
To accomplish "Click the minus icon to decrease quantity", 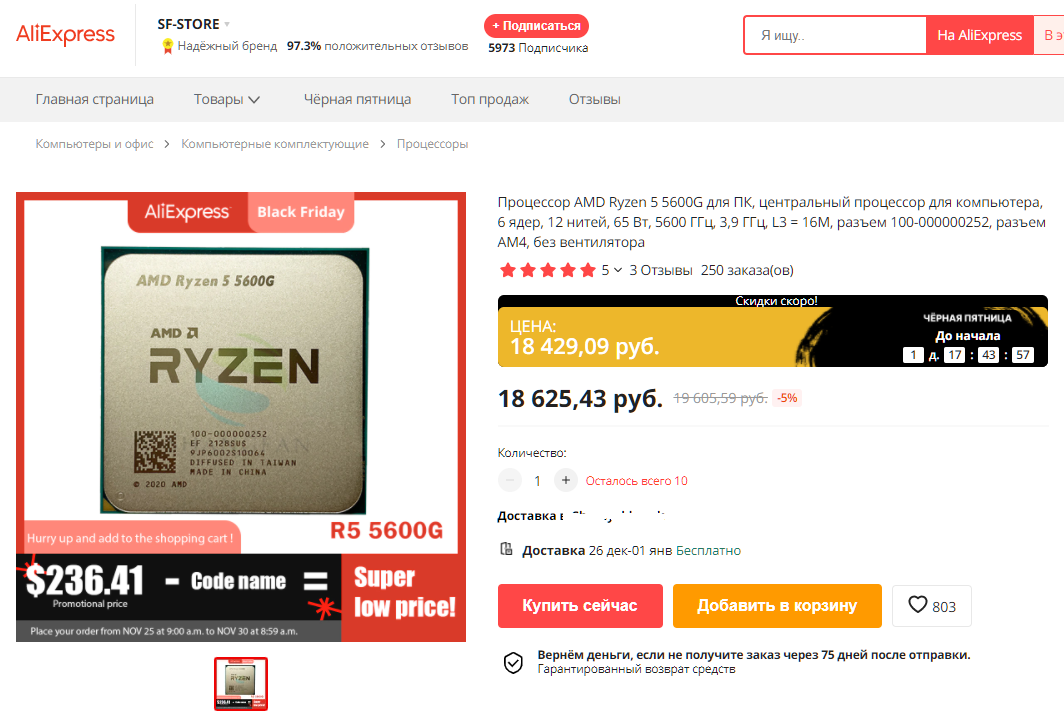I will [x=510, y=480].
